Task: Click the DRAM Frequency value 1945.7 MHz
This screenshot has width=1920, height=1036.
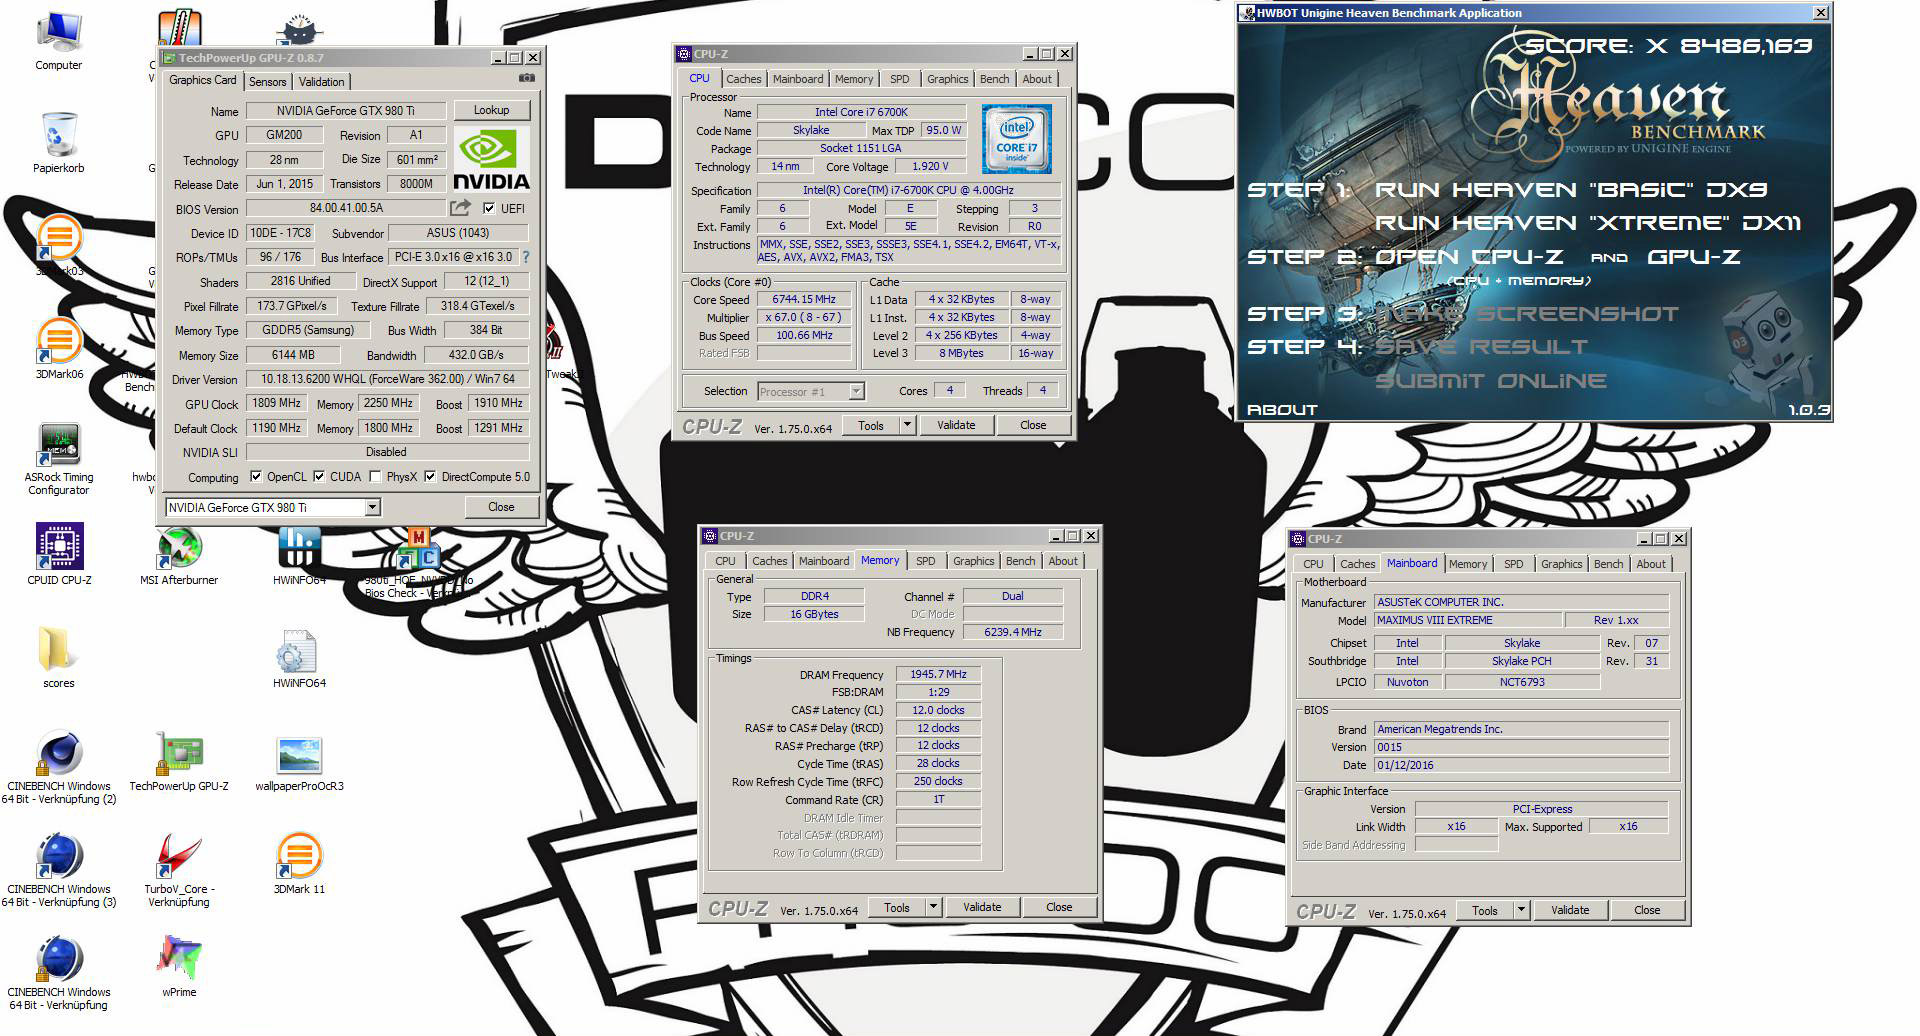Action: pyautogui.click(x=938, y=674)
